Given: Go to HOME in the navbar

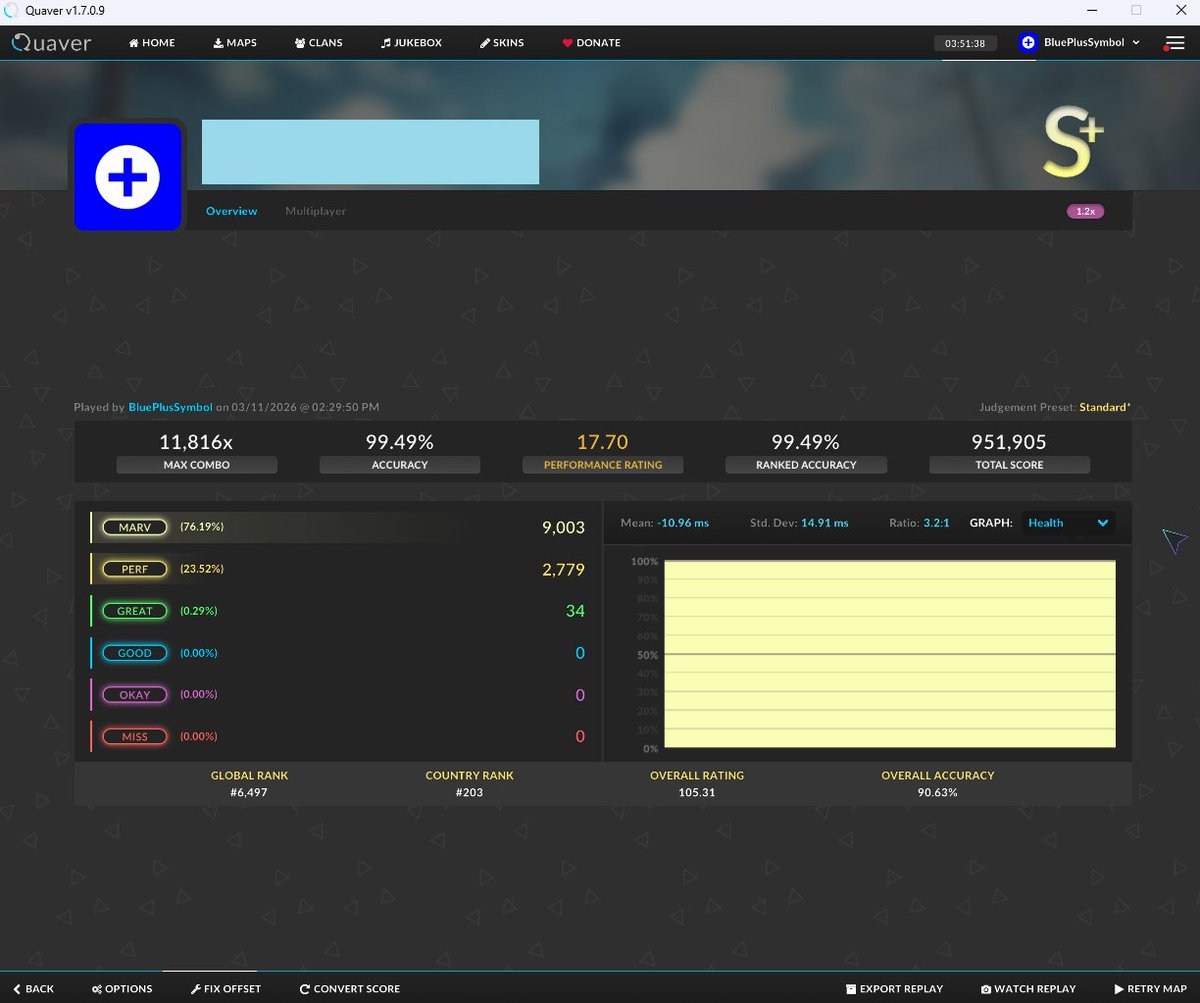Looking at the screenshot, I should click(x=152, y=43).
